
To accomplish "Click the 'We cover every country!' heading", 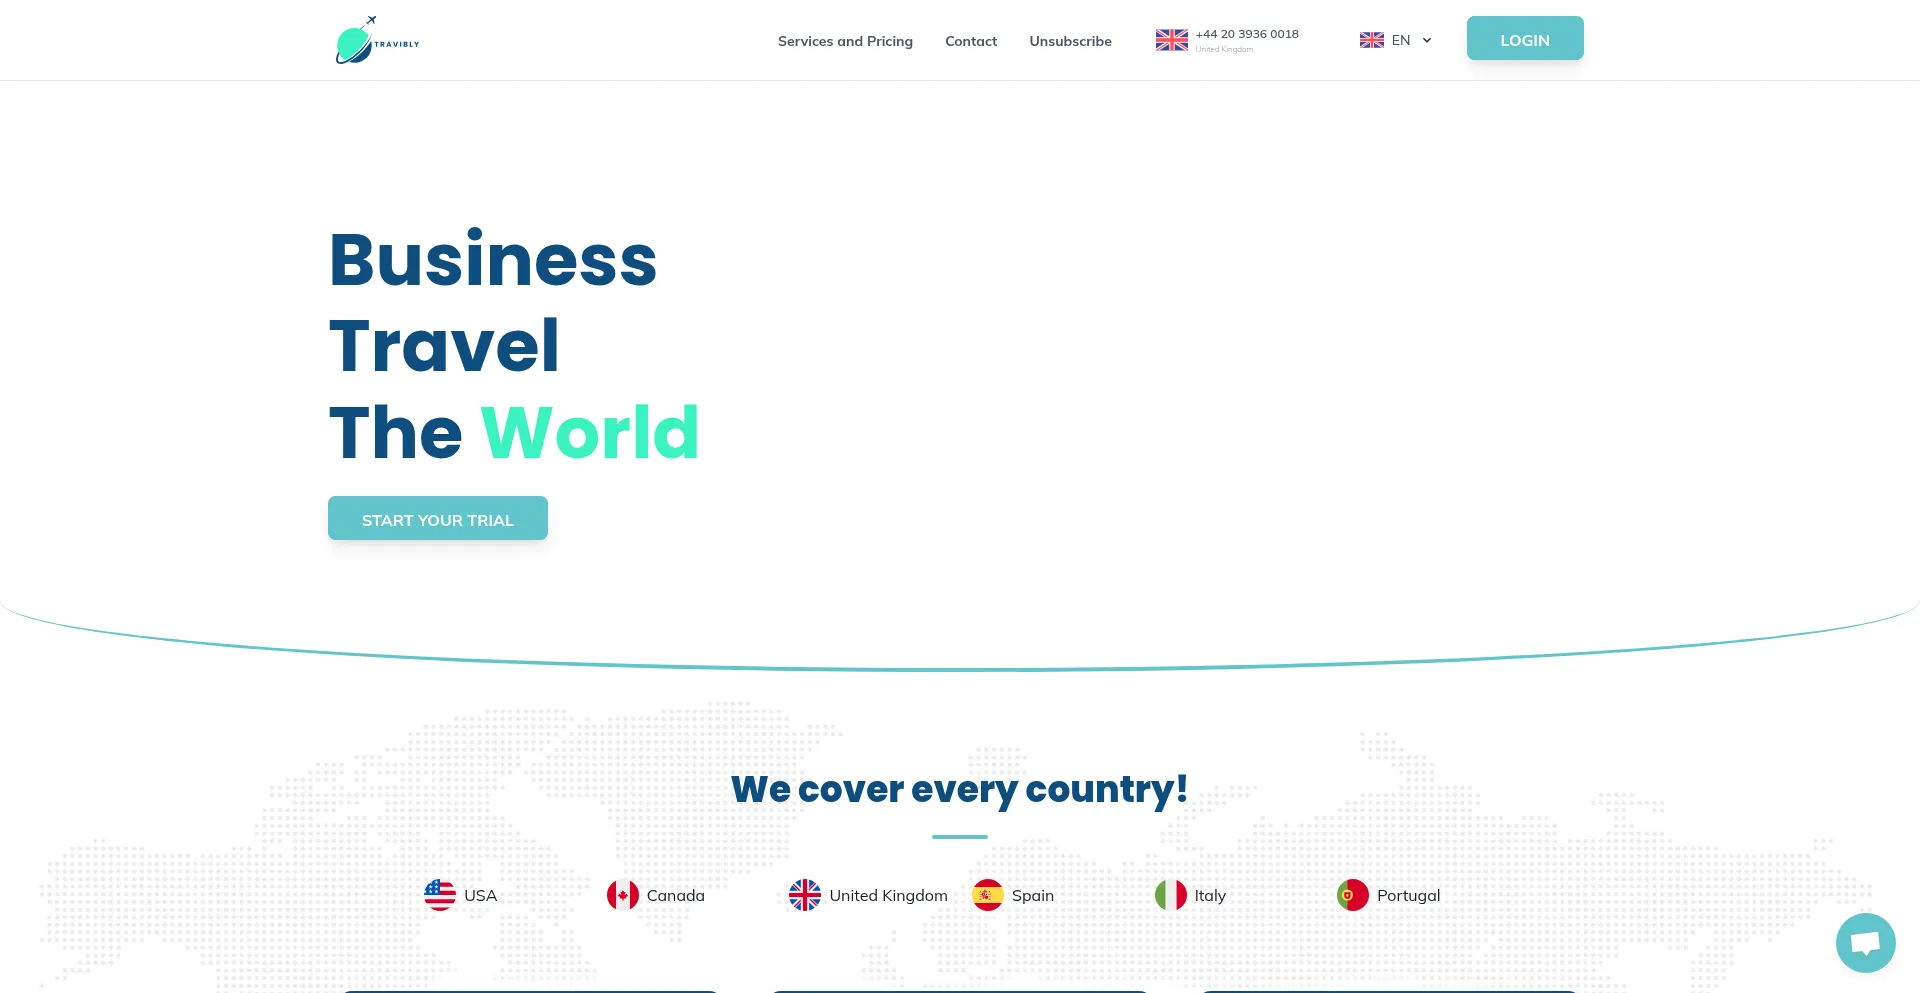I will pos(960,789).
